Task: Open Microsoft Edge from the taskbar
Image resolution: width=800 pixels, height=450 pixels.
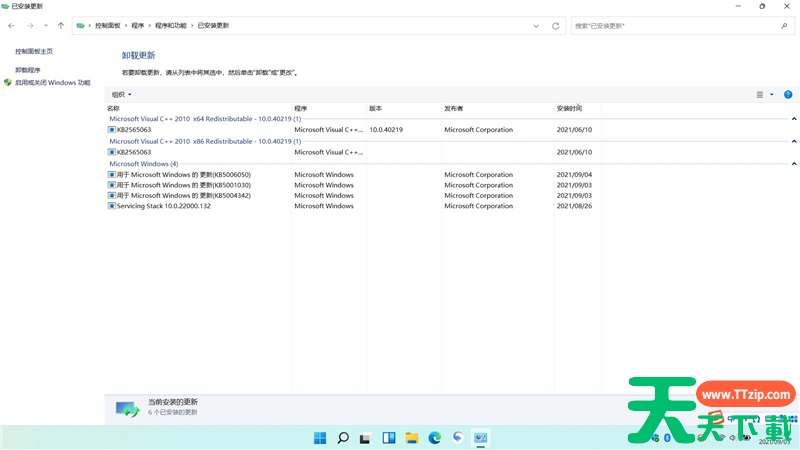Action: (x=435, y=438)
